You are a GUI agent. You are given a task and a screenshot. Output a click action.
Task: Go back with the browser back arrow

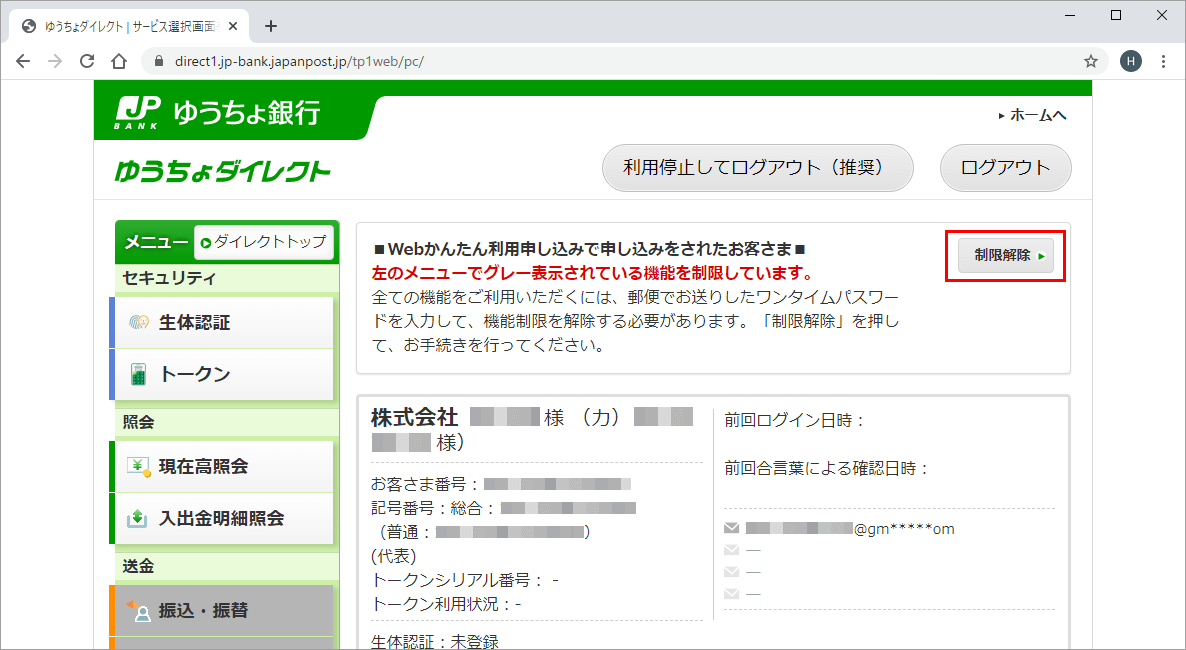pyautogui.click(x=23, y=61)
